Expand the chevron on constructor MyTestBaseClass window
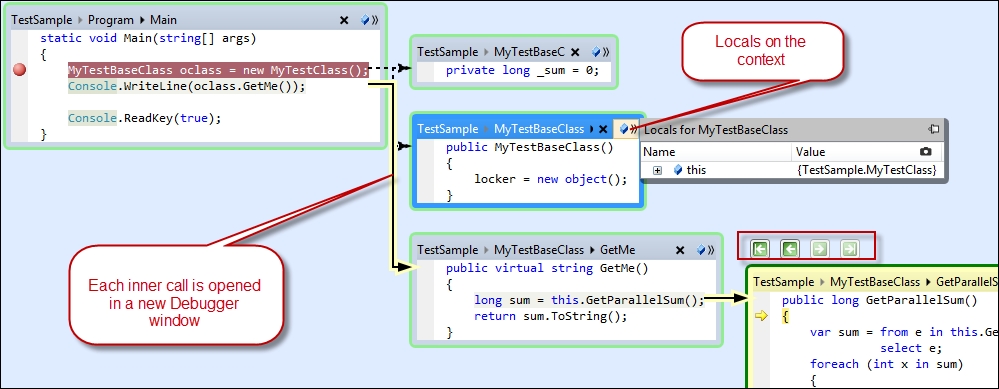Screen dimensions: 999x389 pyautogui.click(x=633, y=129)
